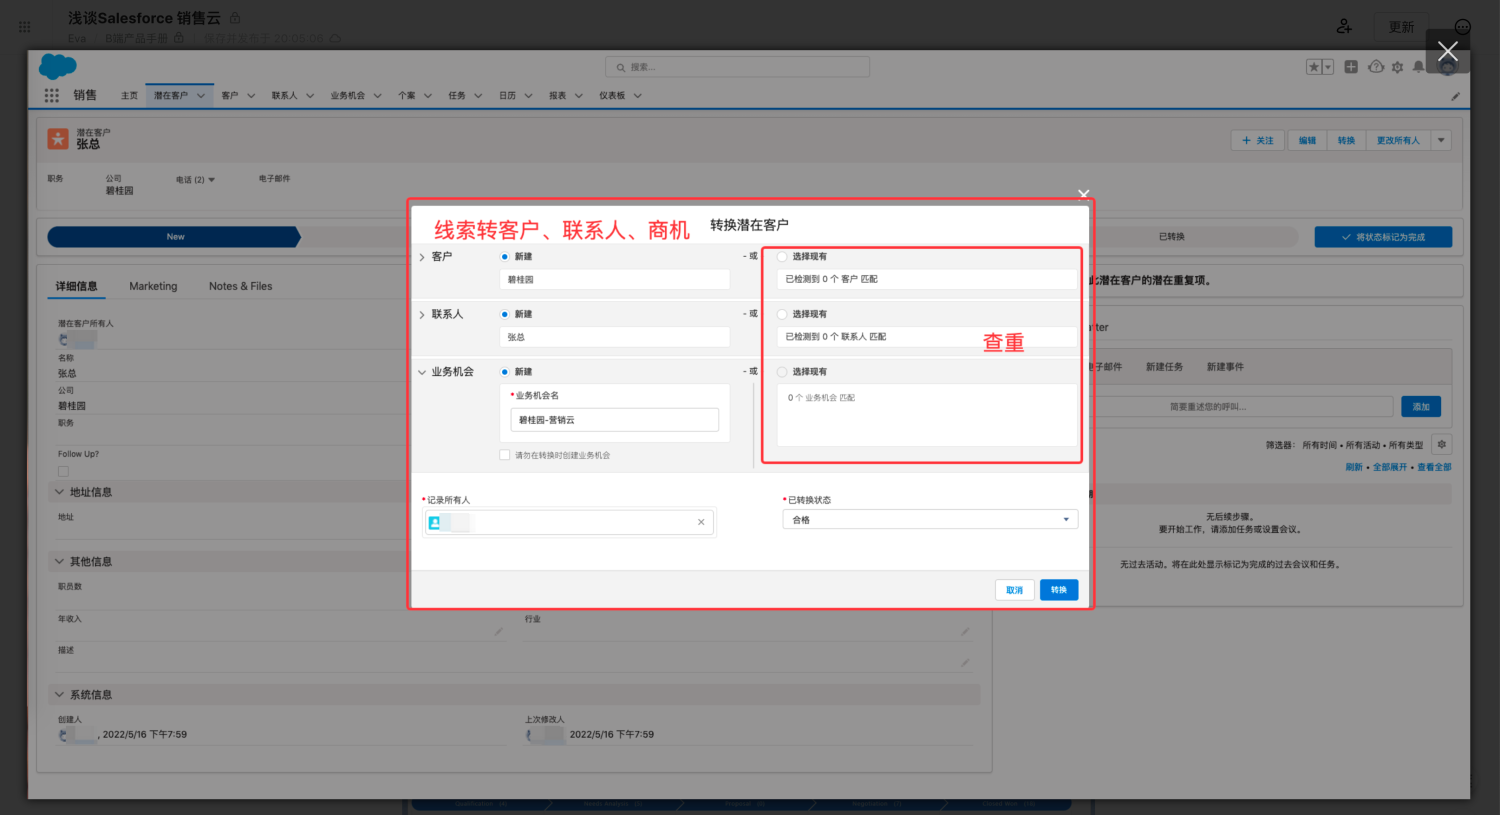This screenshot has height=815, width=1500.
Task: Click the 添加 button in activity panel
Action: click(x=1421, y=407)
